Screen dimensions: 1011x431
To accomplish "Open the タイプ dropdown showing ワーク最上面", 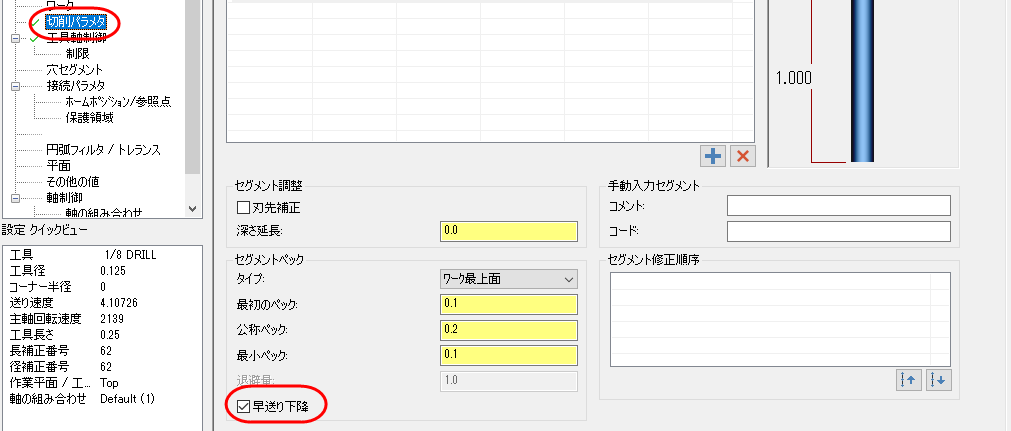I will click(509, 279).
